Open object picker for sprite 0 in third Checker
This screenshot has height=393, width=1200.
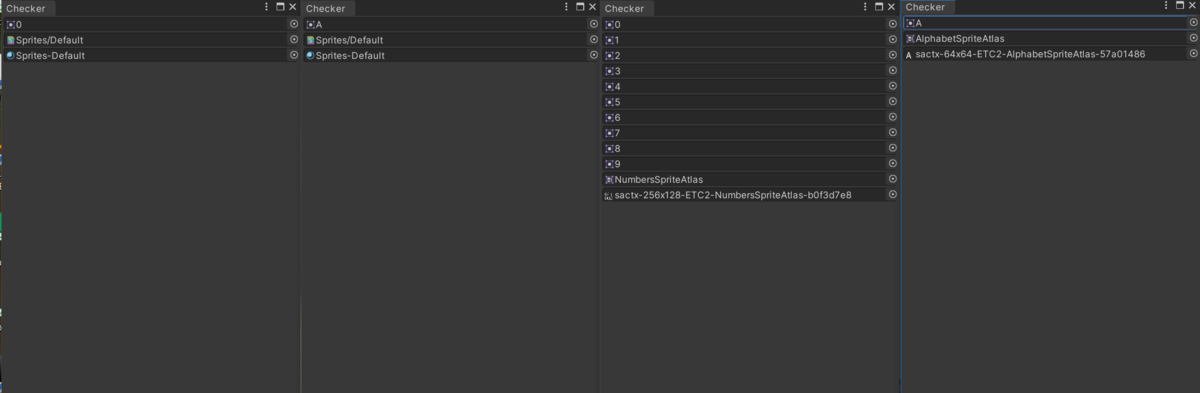(x=893, y=24)
